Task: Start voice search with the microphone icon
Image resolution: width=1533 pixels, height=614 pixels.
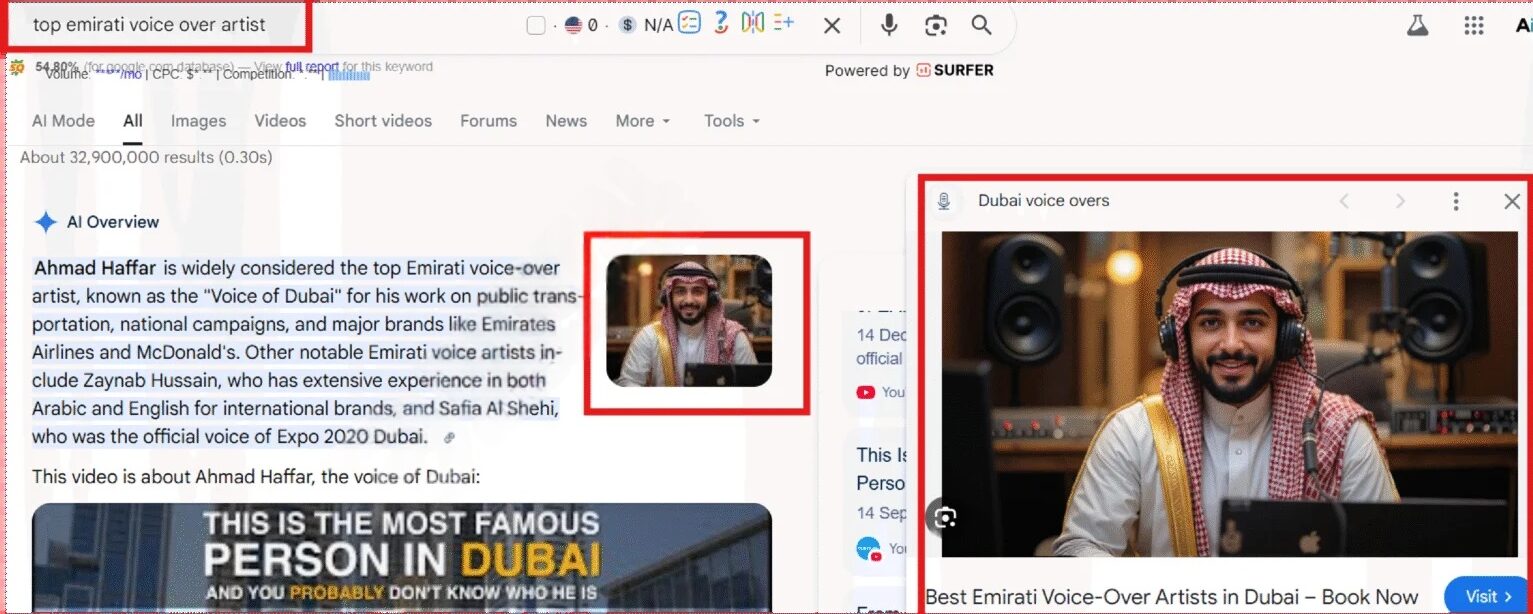Action: click(x=888, y=25)
